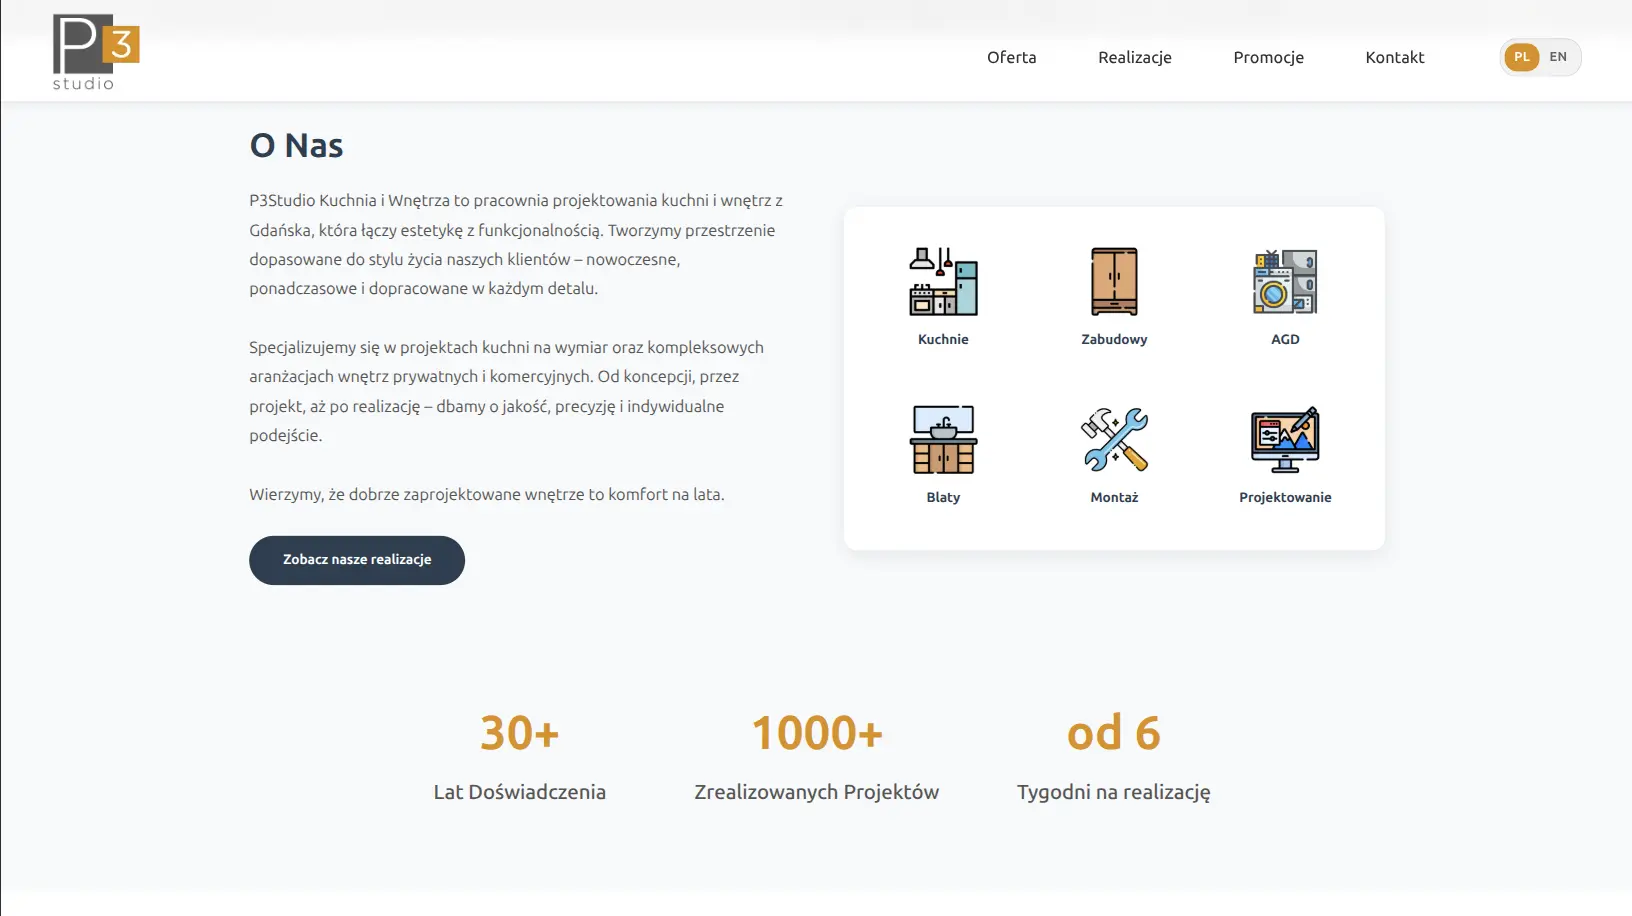
Task: Click the AGD label
Action: [1285, 339]
